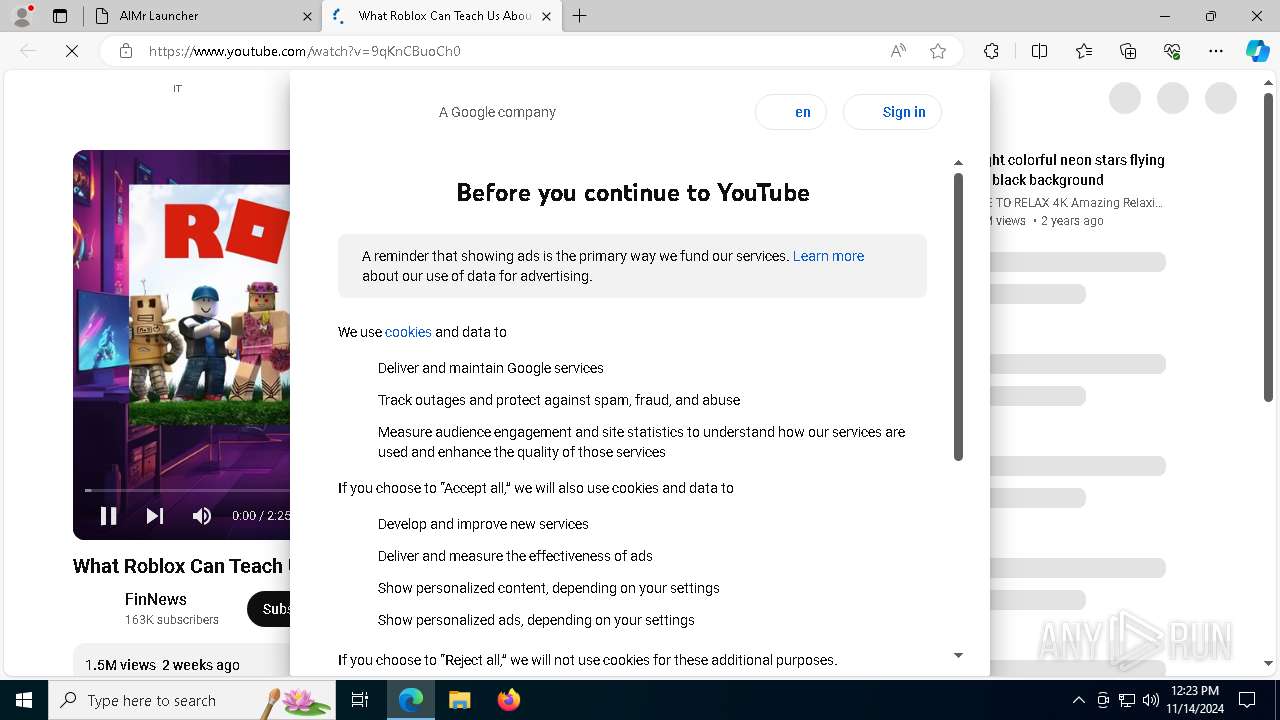Open File Explorer from taskbar
The width and height of the screenshot is (1280, 720).
pyautogui.click(x=459, y=700)
